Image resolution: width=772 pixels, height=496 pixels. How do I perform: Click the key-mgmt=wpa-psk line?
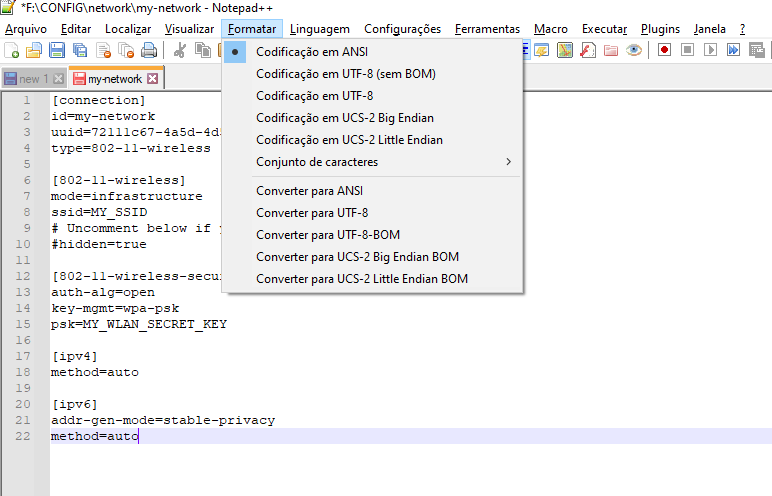[x=115, y=308]
